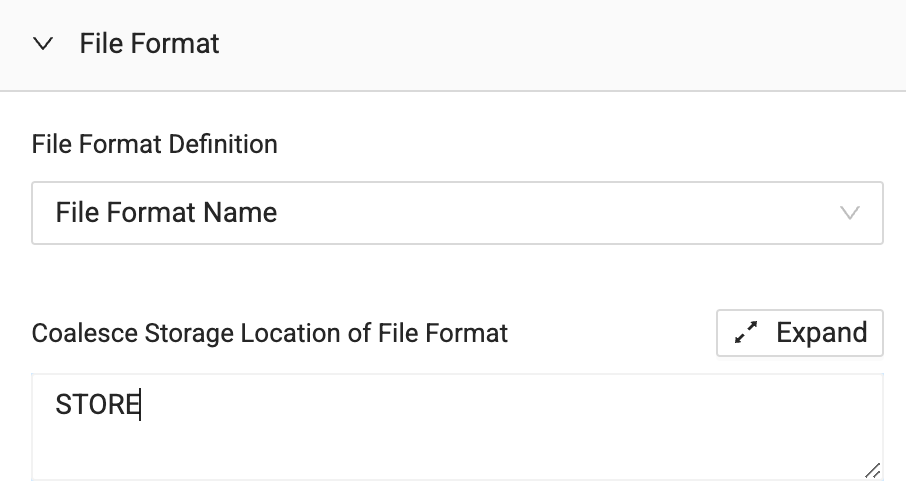906x502 pixels.
Task: Click the word "Expand" on the button
Action: click(821, 333)
